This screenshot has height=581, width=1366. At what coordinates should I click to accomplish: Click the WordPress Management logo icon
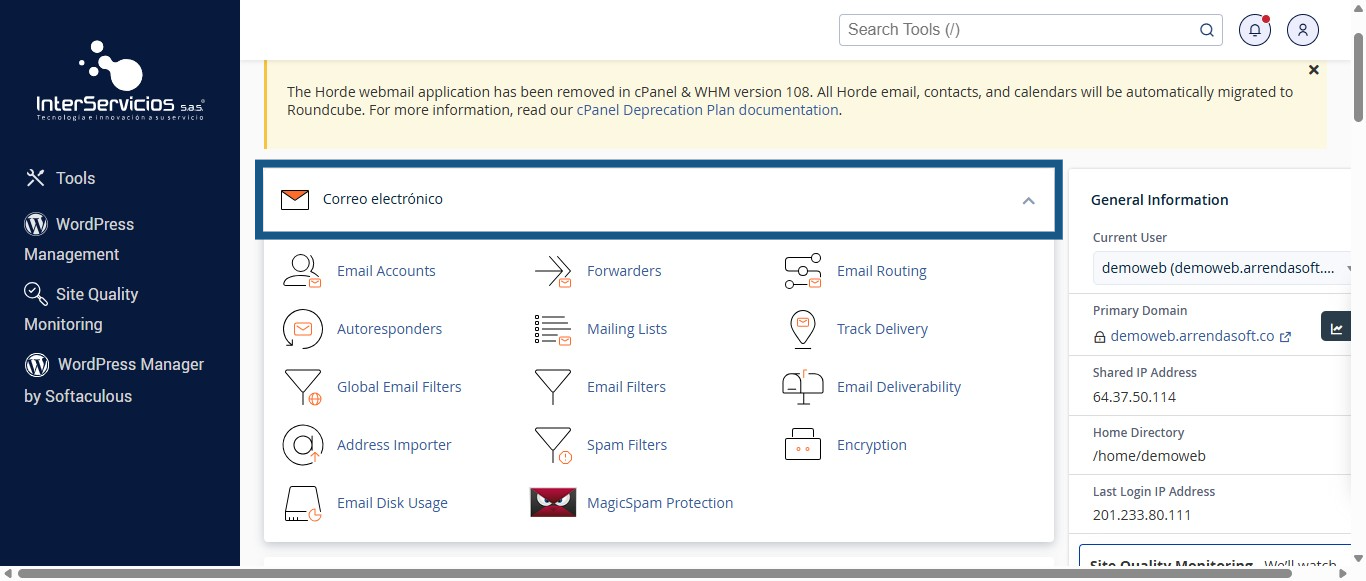[36, 224]
